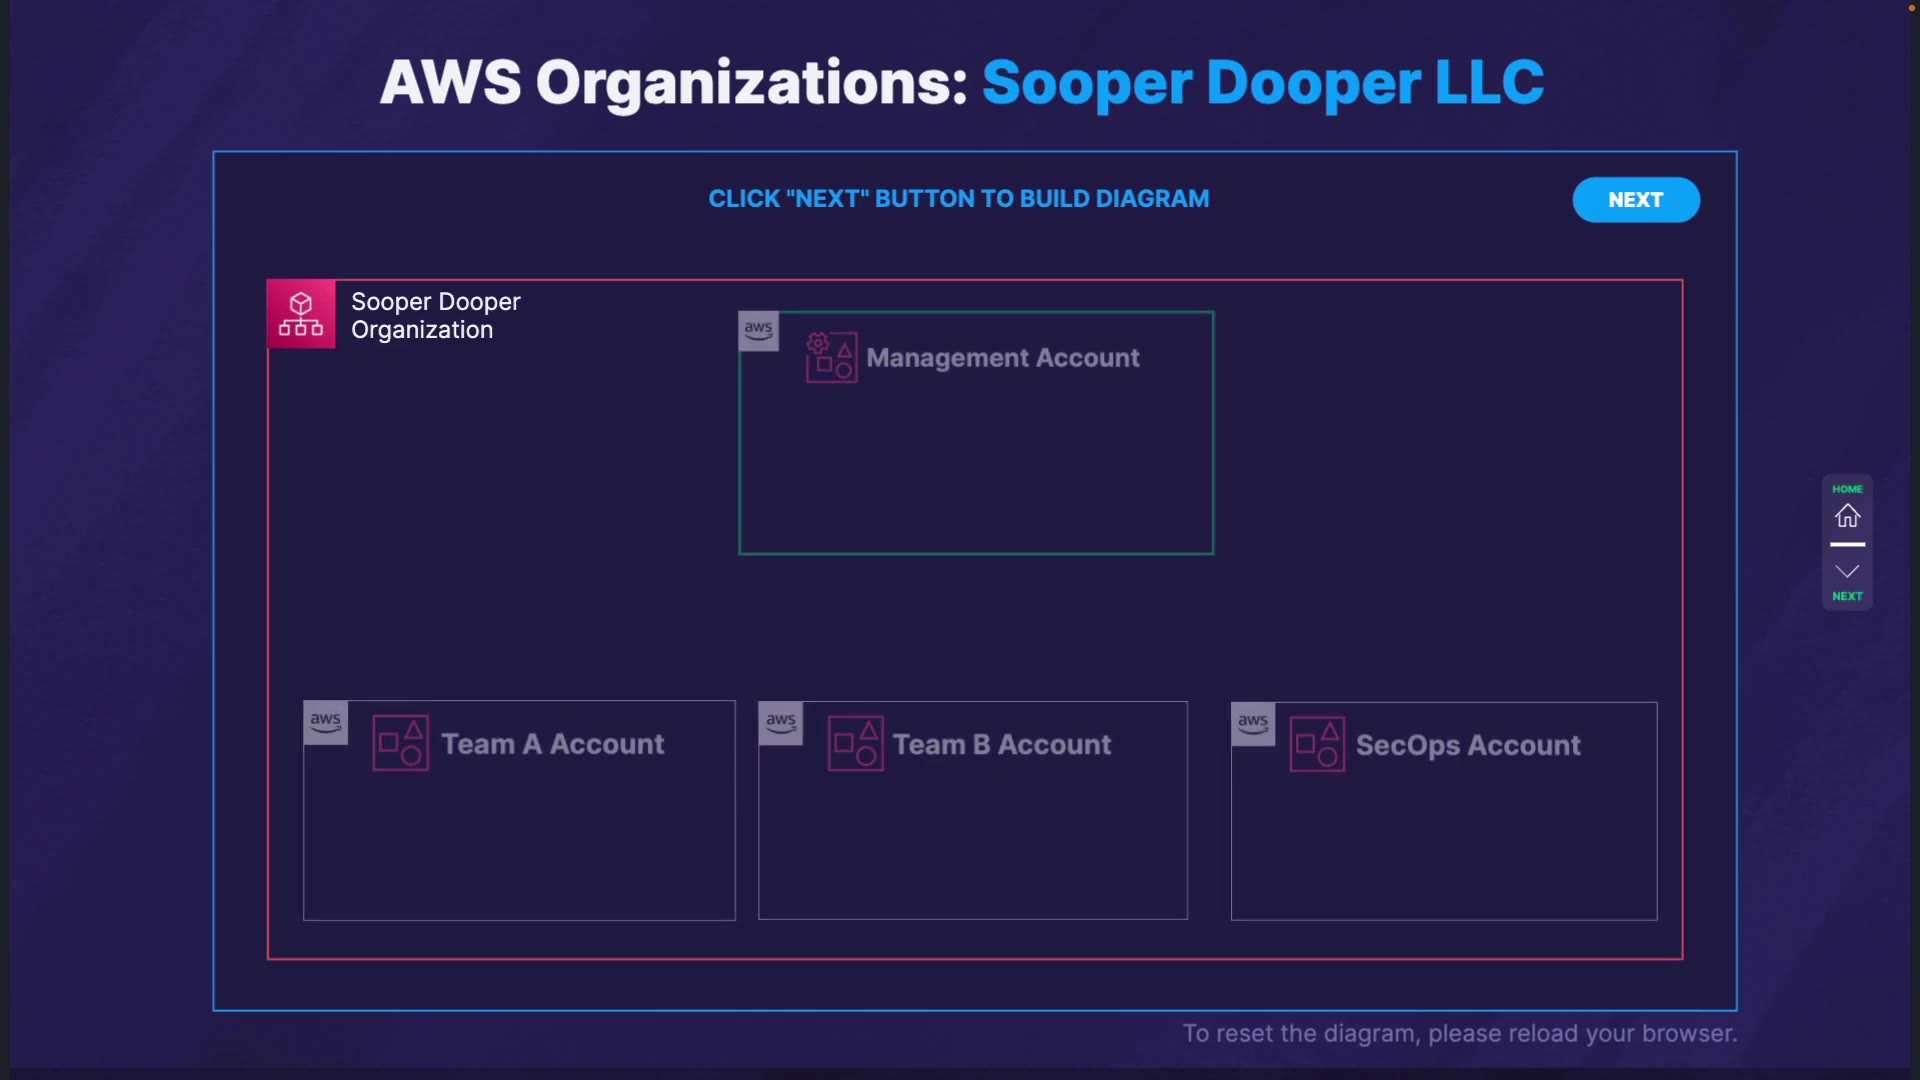Click the blue NEXT button

(1635, 200)
